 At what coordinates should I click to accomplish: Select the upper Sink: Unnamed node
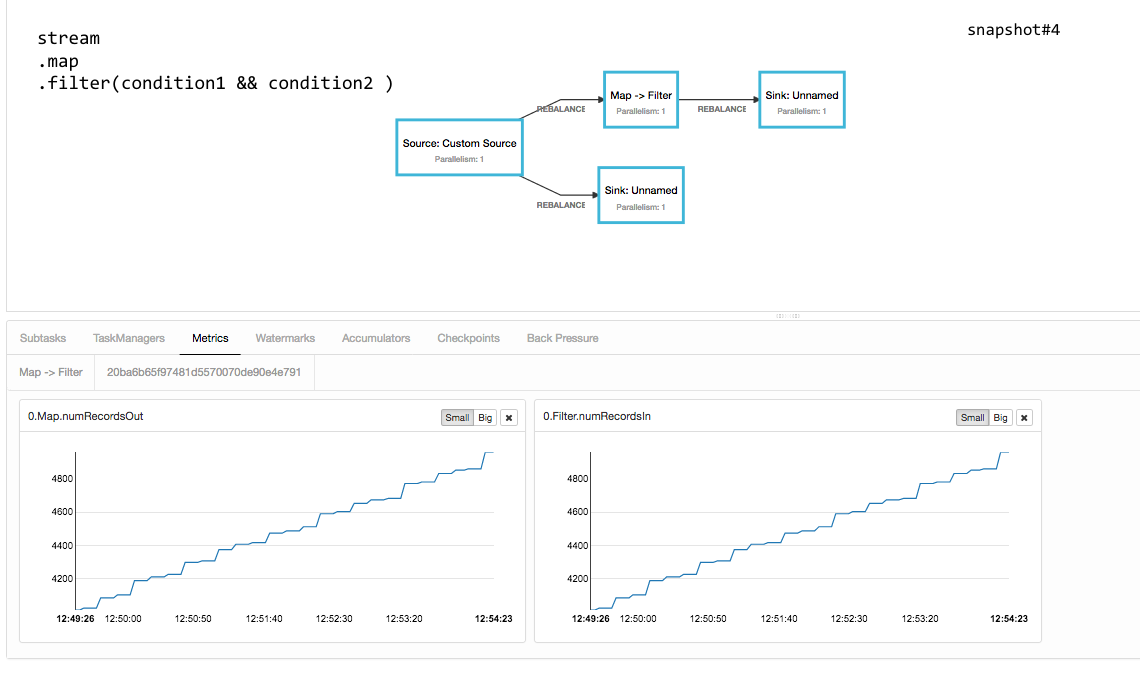click(801, 100)
